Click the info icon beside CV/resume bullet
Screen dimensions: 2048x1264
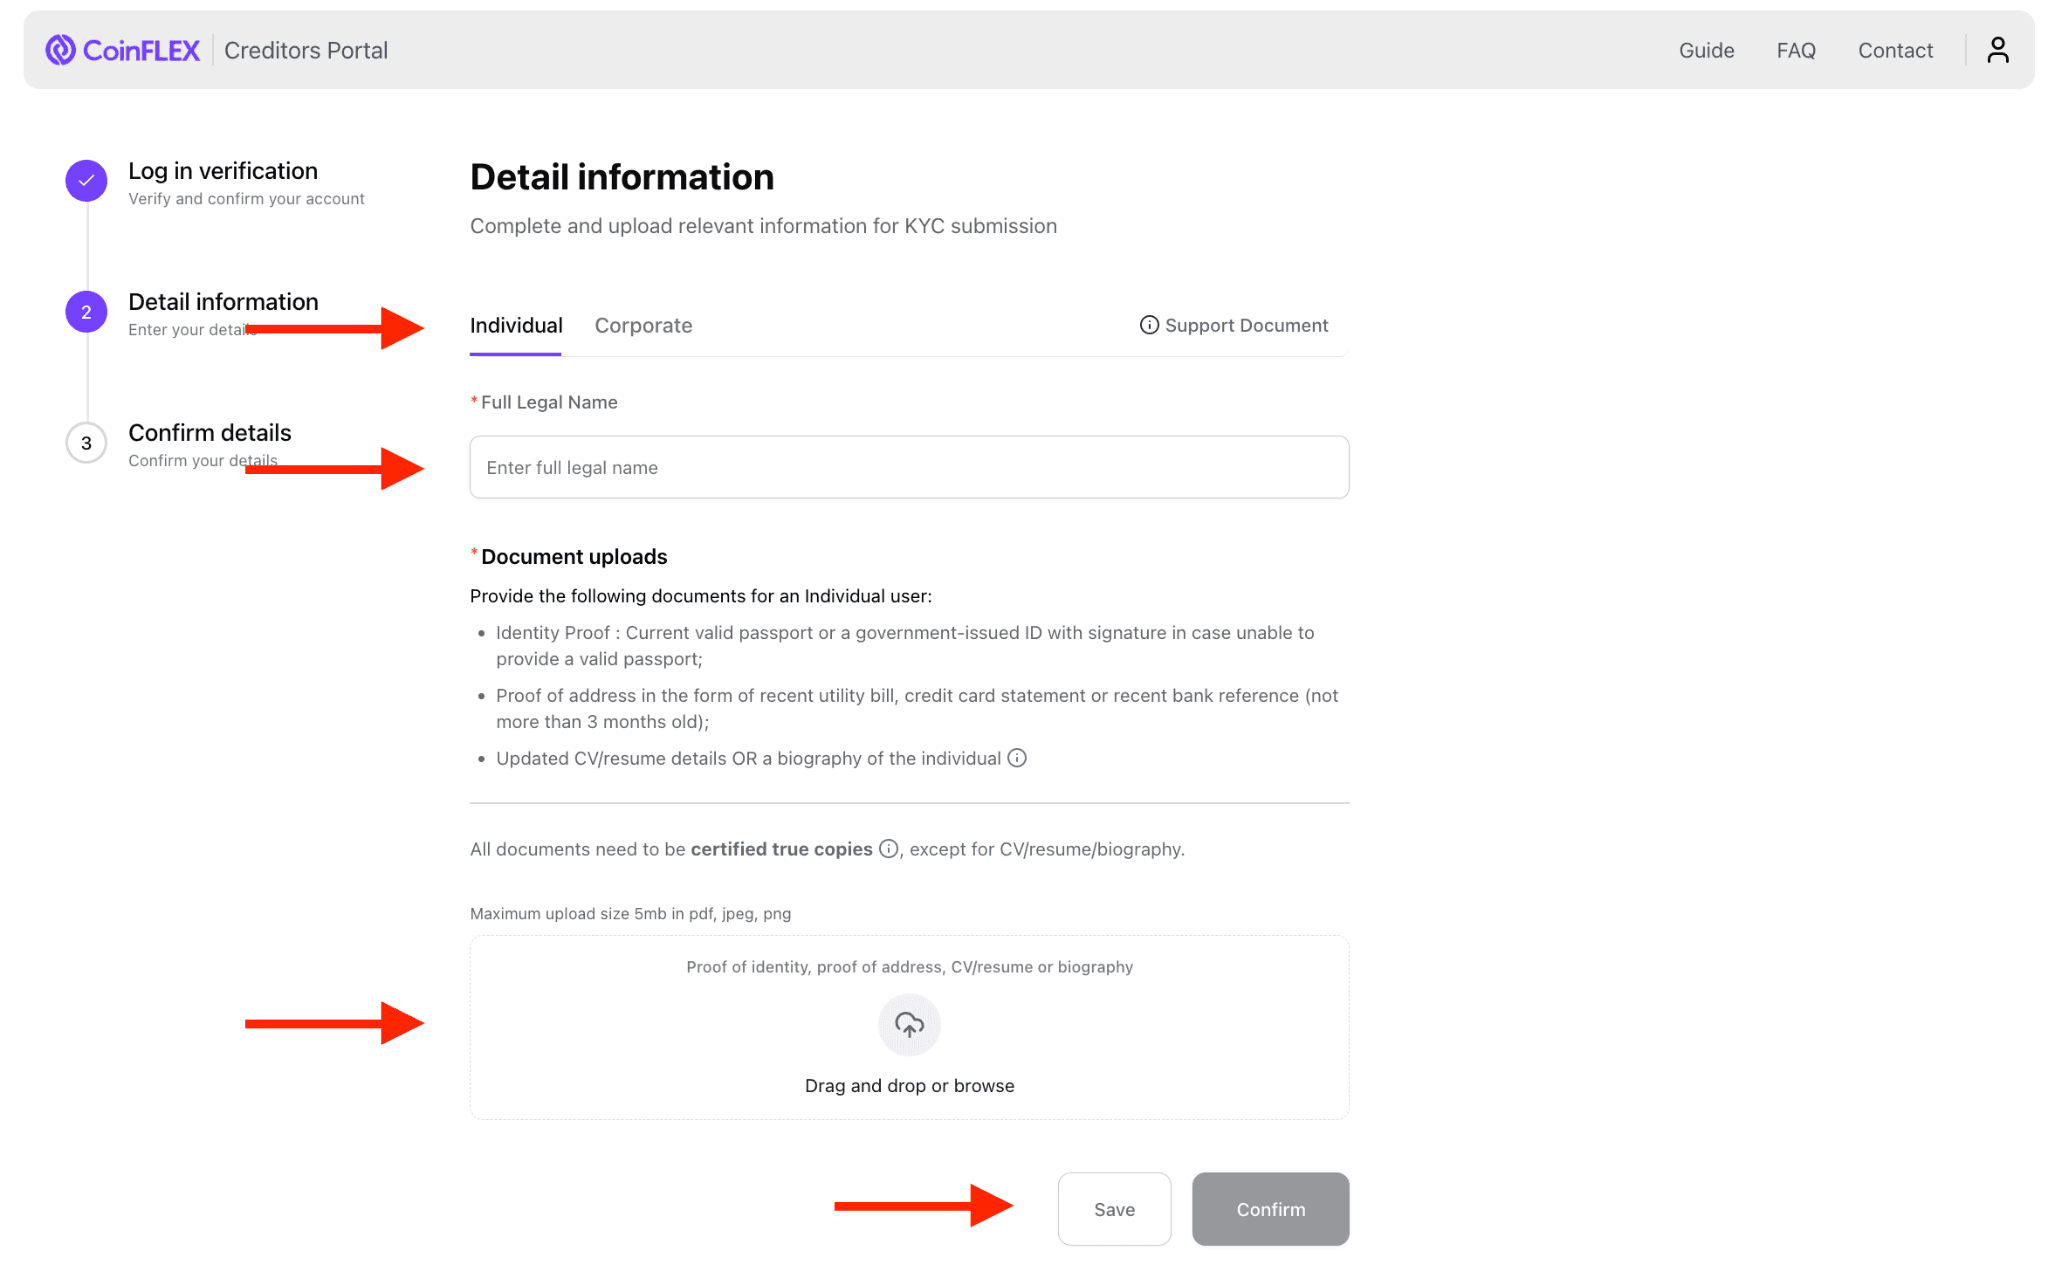(x=1017, y=758)
